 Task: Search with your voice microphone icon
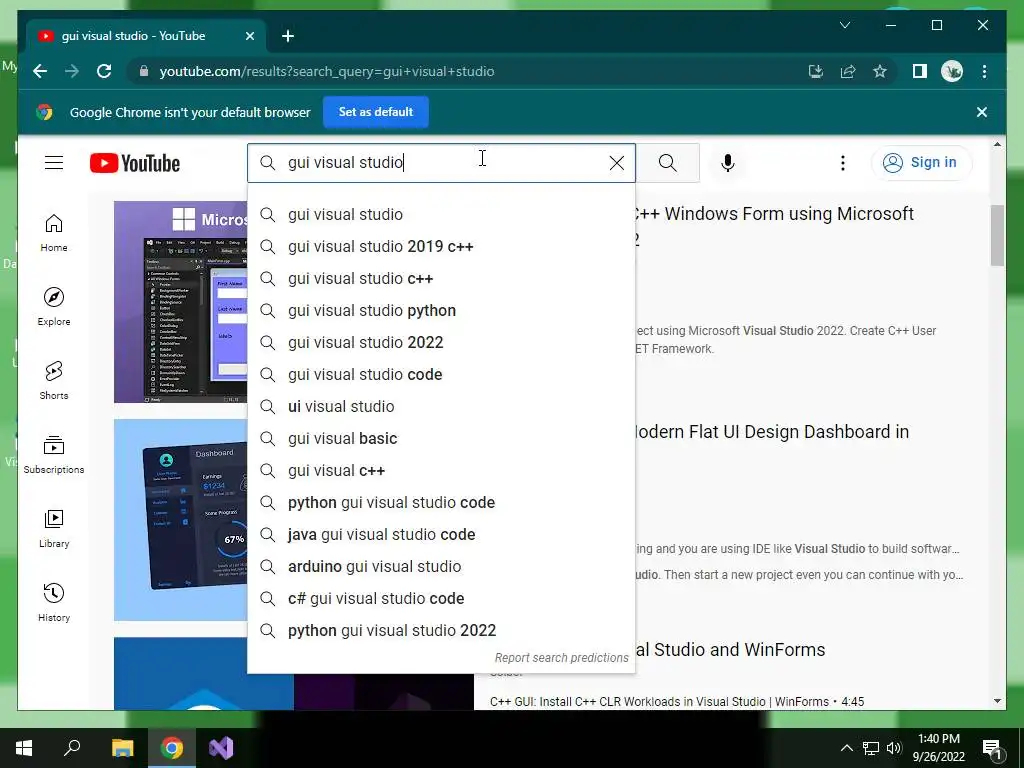728,163
